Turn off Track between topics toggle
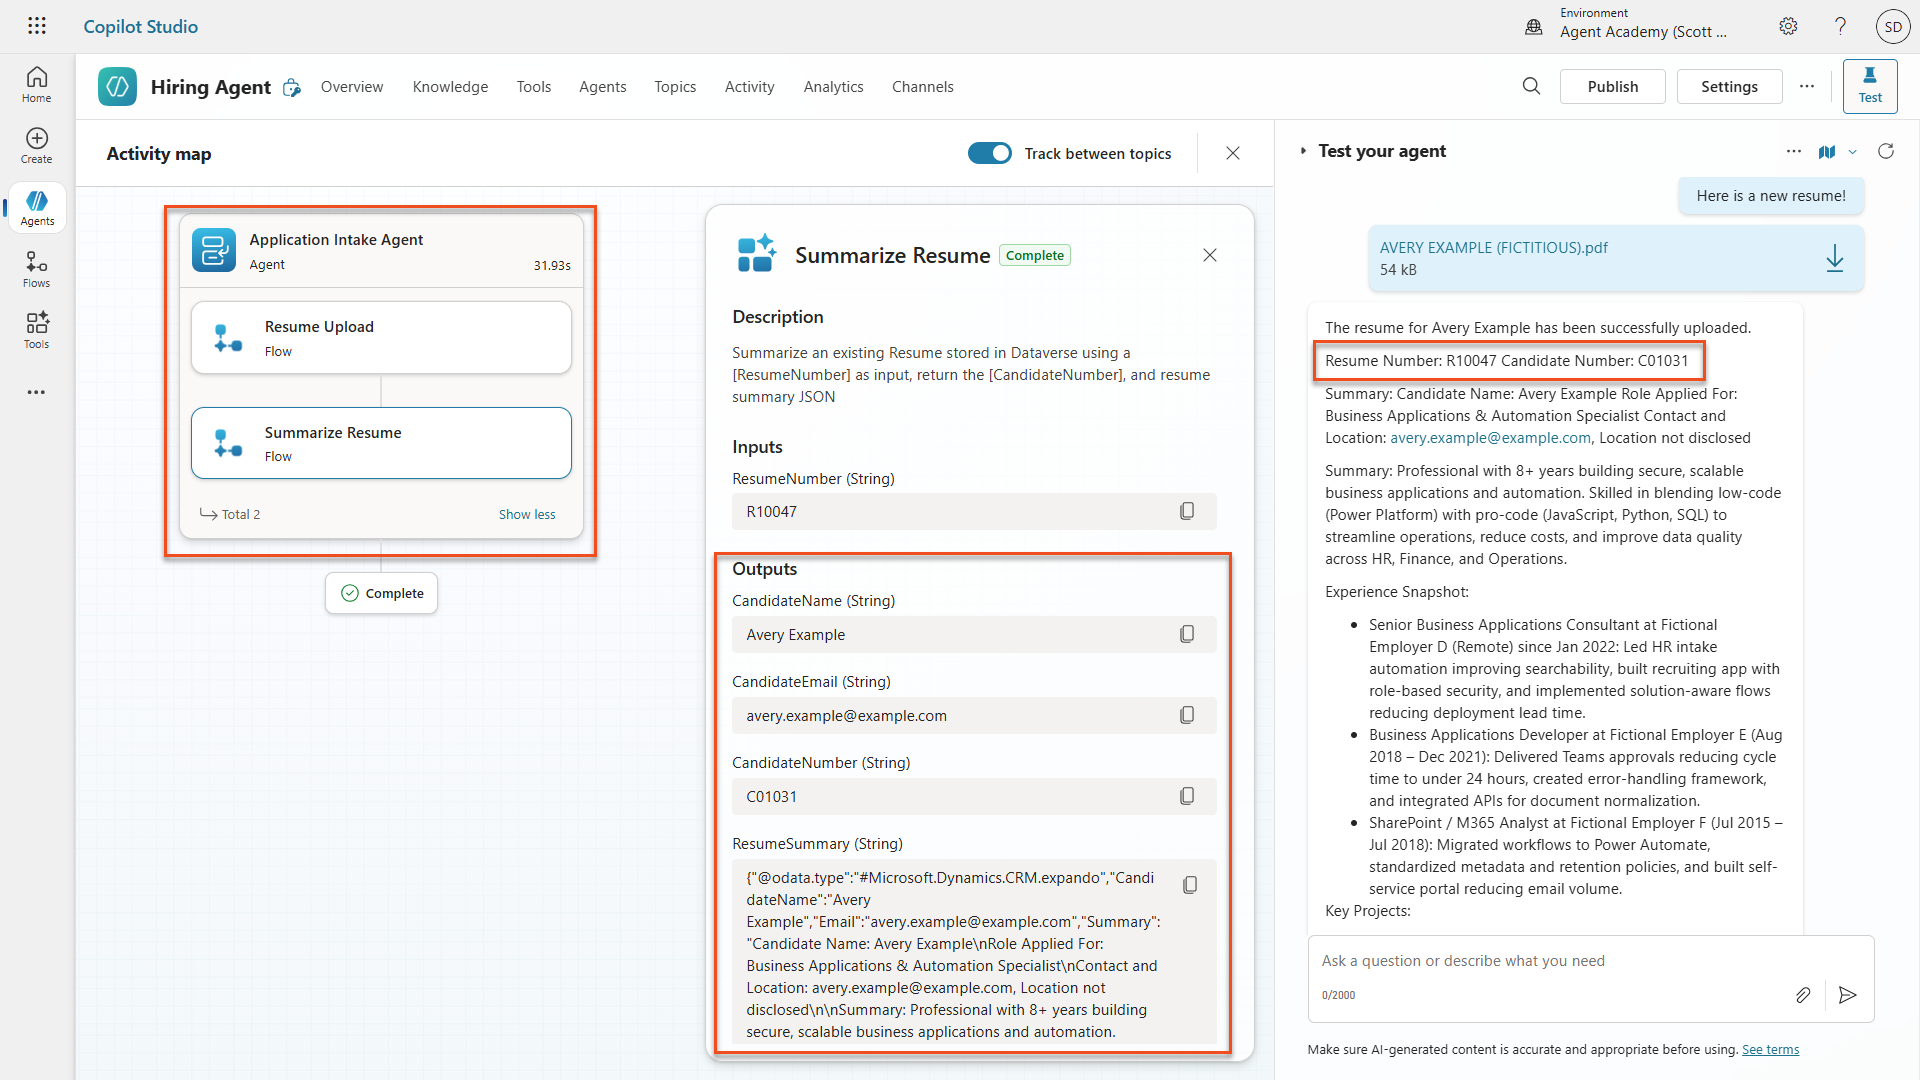1920x1080 pixels. tap(989, 153)
